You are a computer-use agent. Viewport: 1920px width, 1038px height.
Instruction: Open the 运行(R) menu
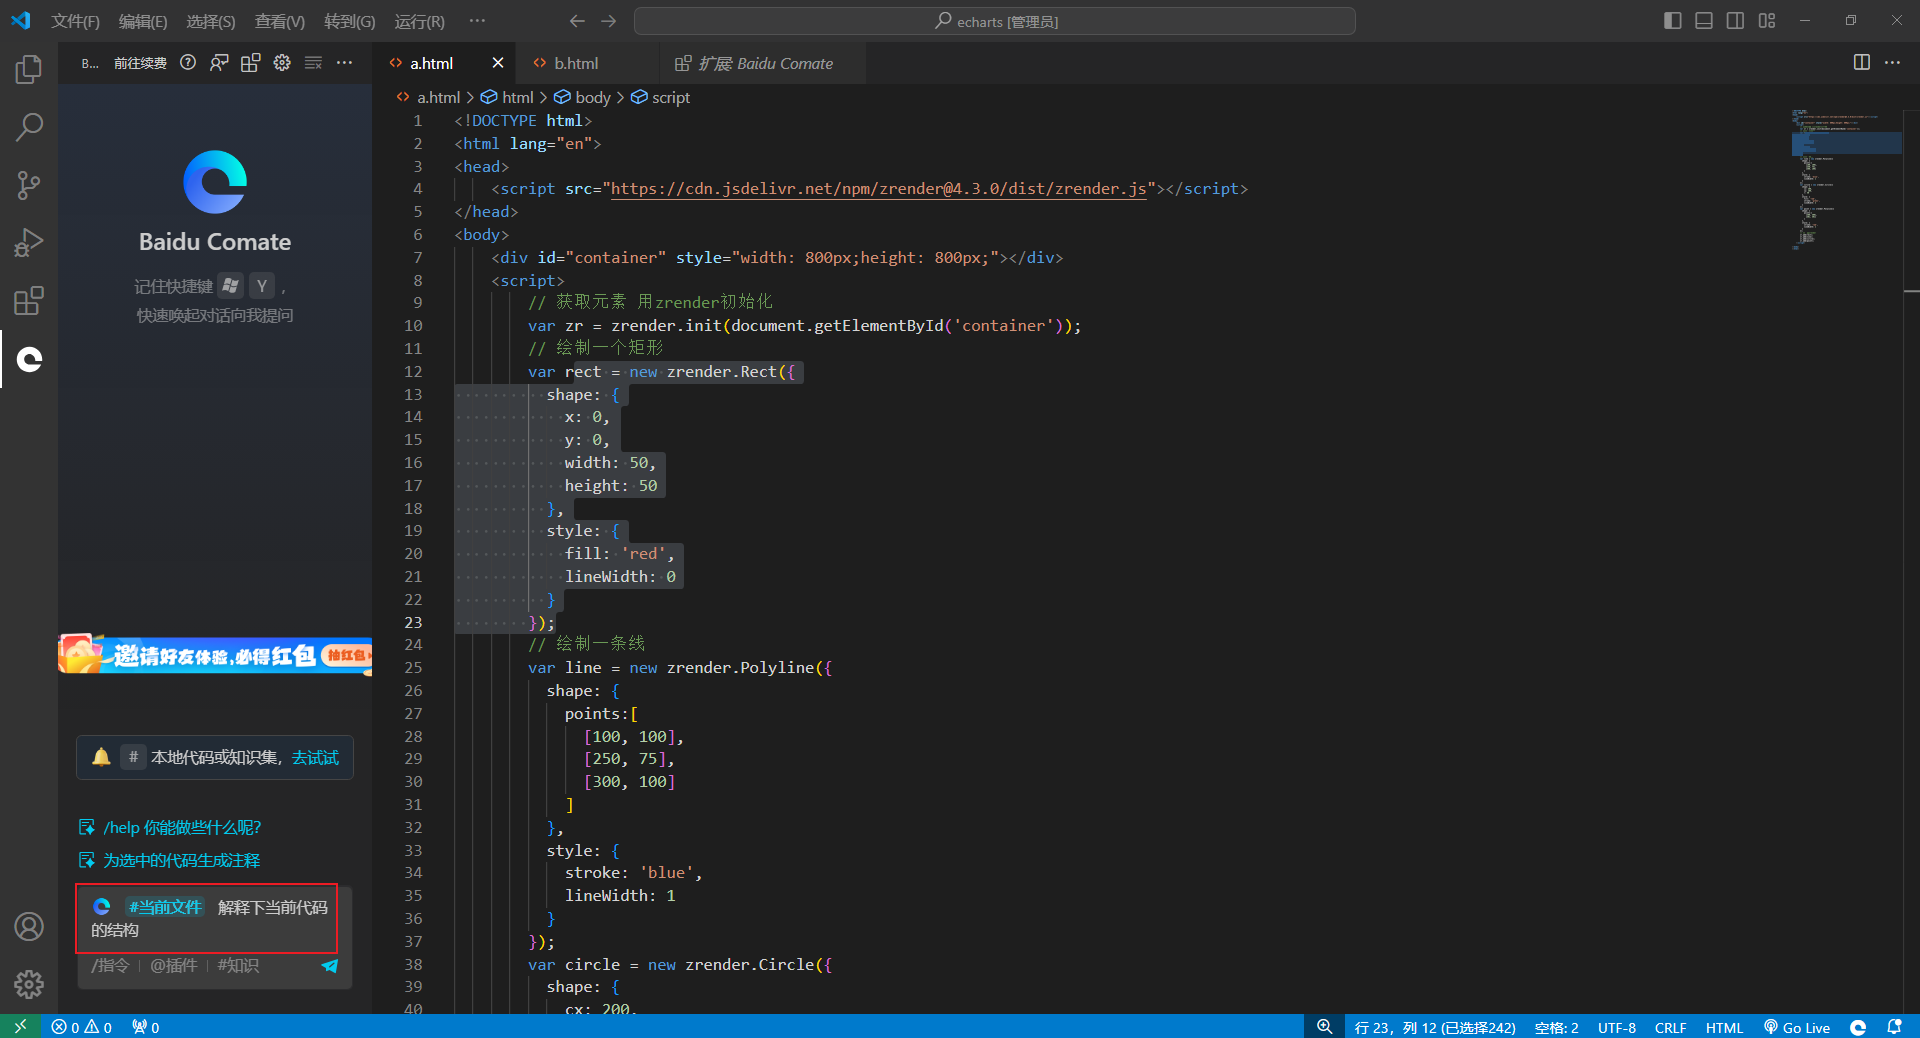pos(420,21)
